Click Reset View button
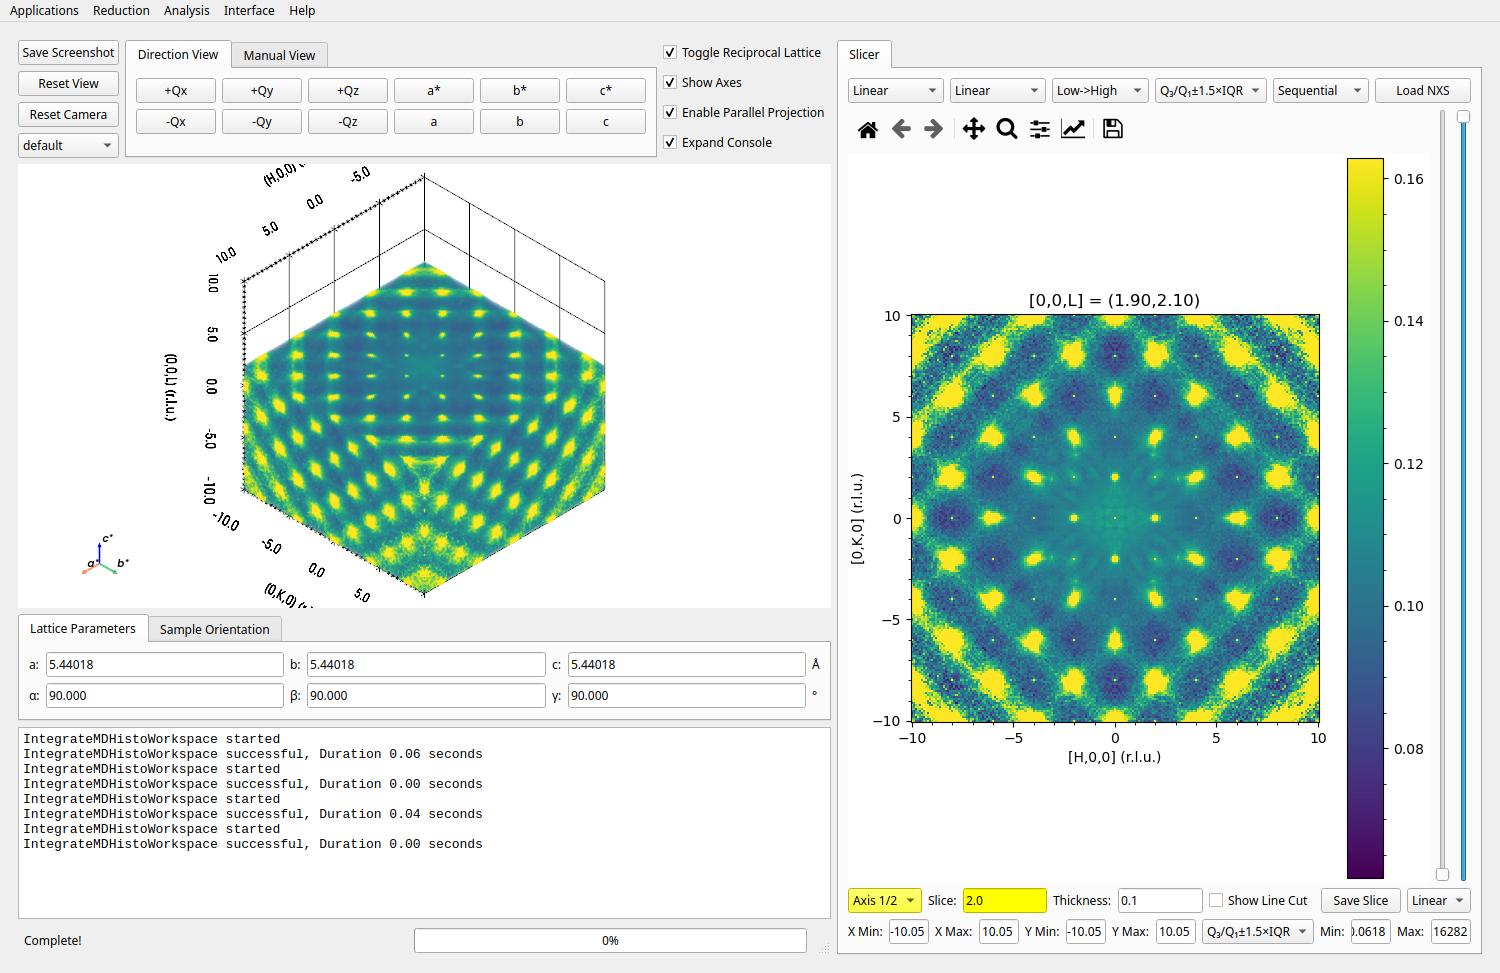This screenshot has width=1500, height=973. [x=68, y=83]
